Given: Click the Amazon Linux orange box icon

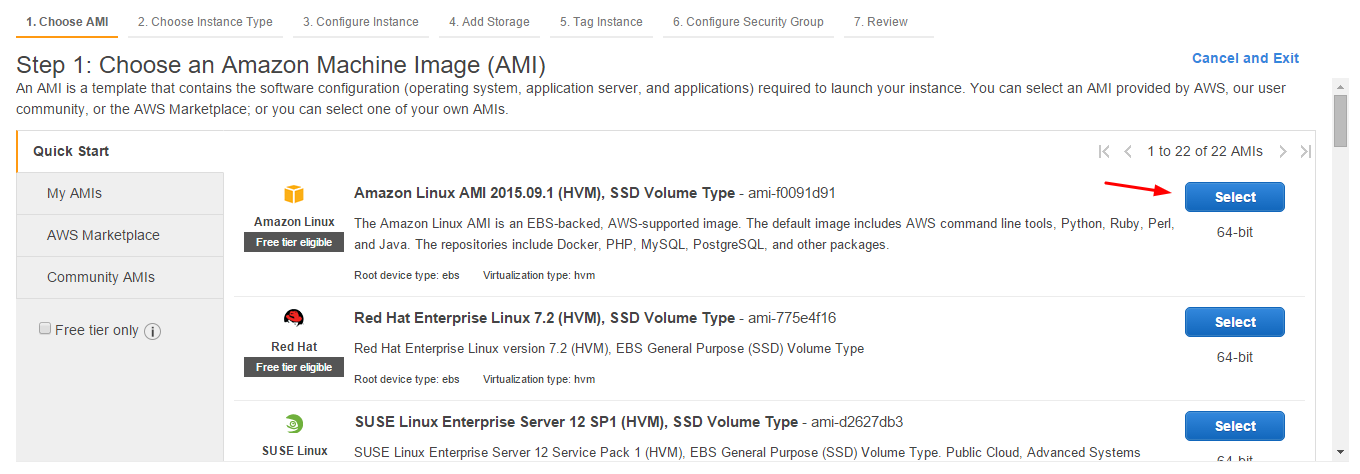Looking at the screenshot, I should pyautogui.click(x=294, y=194).
